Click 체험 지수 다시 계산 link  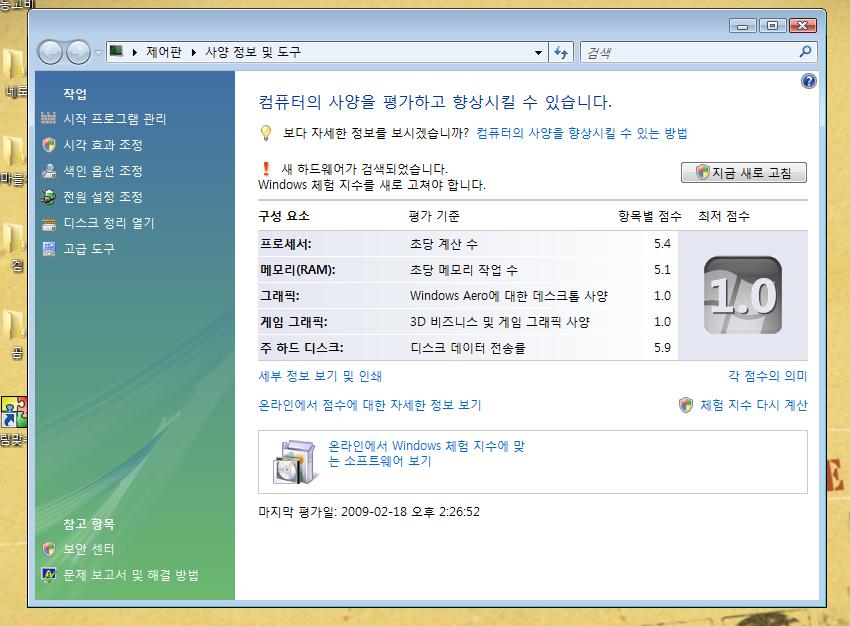click(x=754, y=405)
